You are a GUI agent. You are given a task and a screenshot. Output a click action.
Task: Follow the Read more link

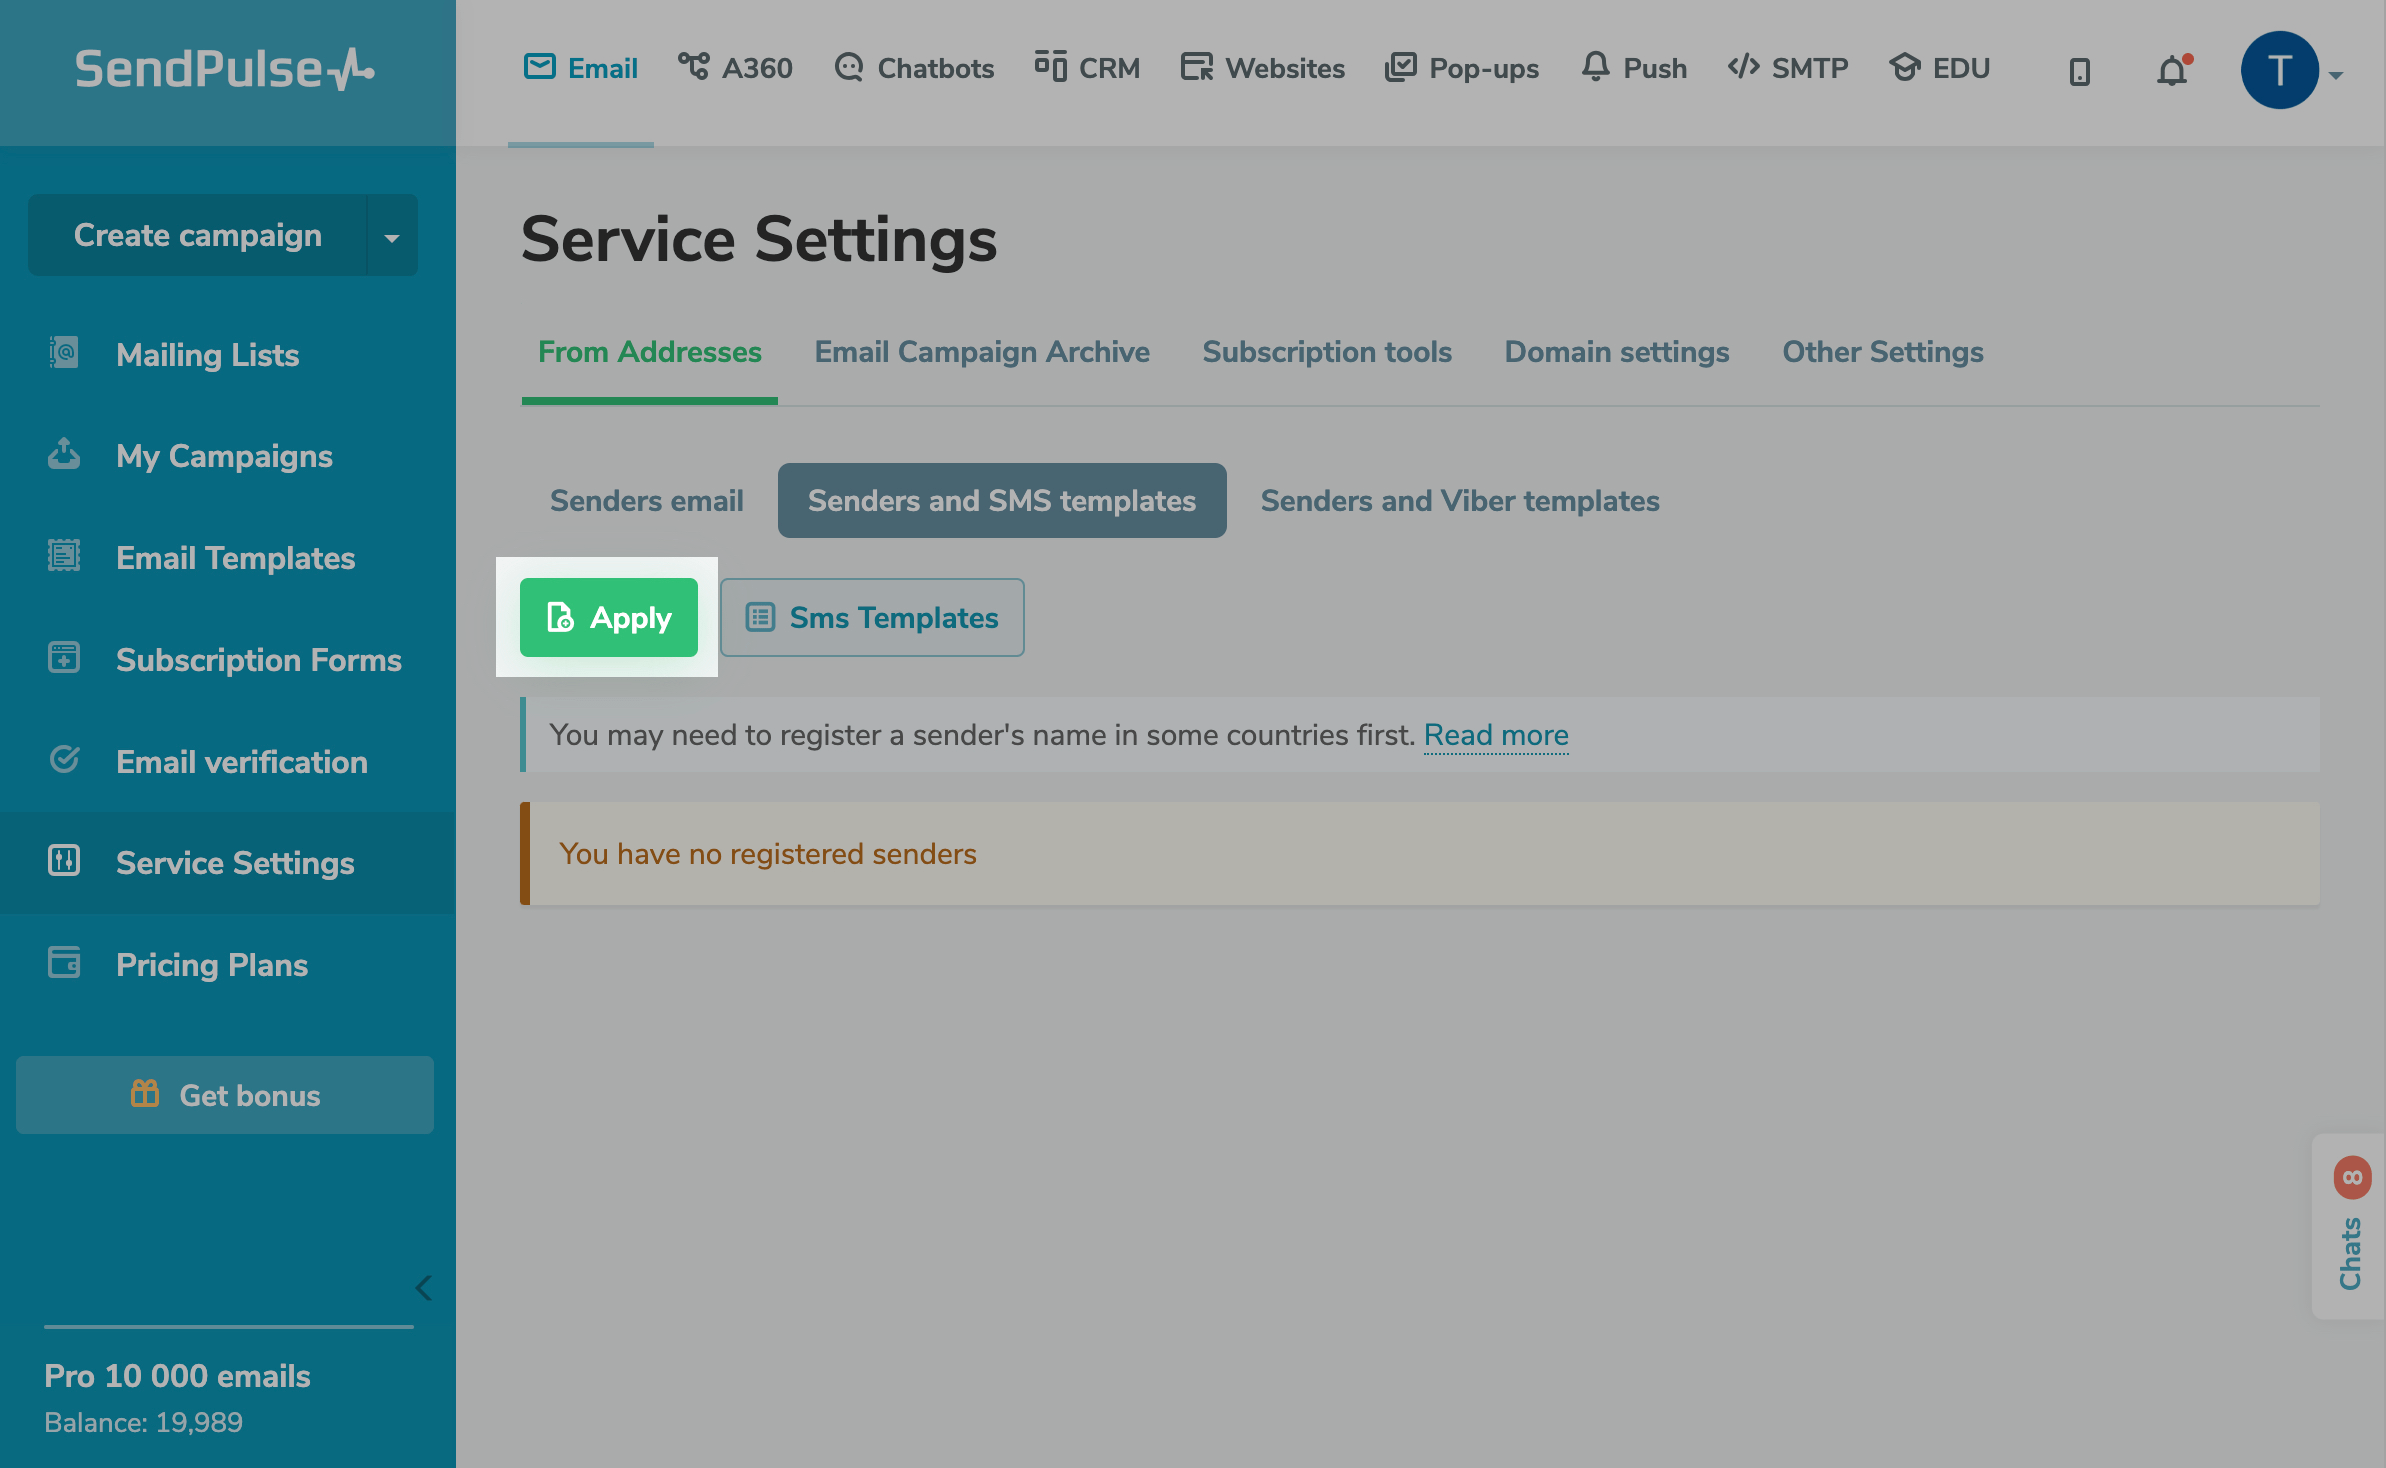tap(1496, 735)
